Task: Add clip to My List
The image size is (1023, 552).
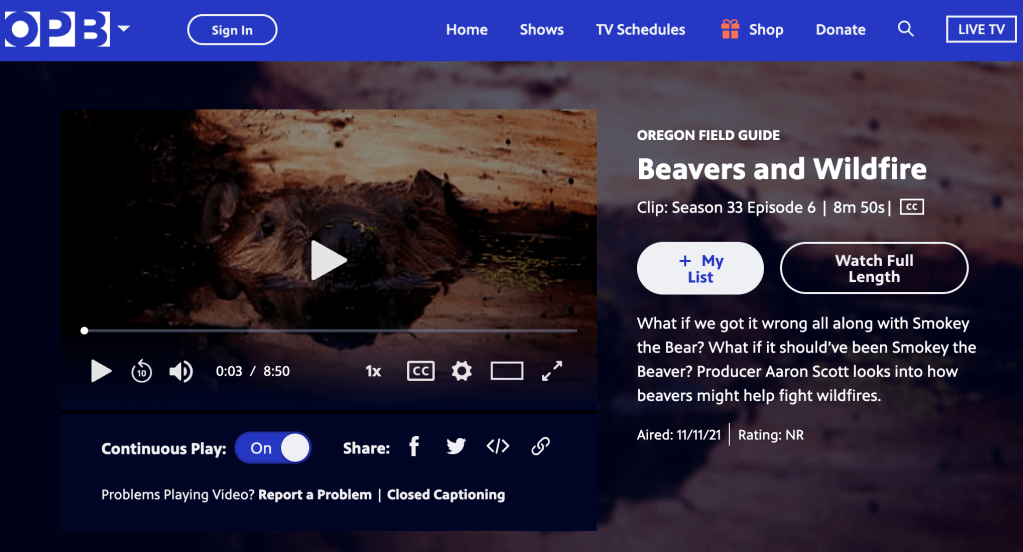Action: [700, 268]
